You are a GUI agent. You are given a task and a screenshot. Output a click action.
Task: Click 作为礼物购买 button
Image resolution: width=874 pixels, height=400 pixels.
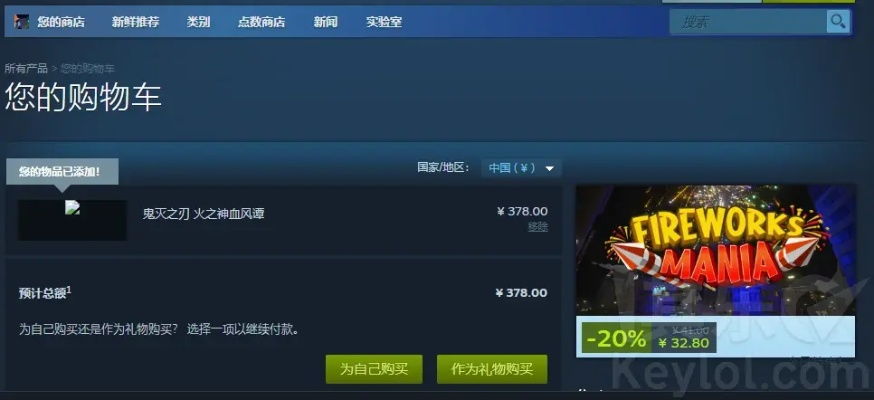[492, 369]
